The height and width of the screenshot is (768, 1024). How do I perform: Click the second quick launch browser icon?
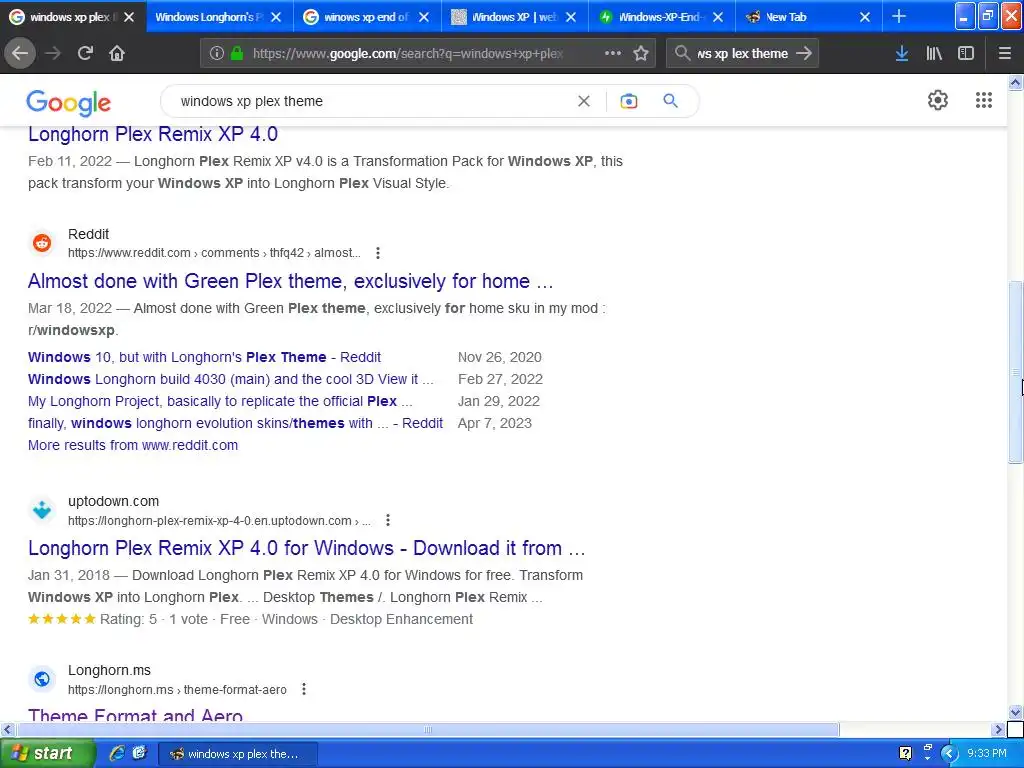(x=139, y=753)
